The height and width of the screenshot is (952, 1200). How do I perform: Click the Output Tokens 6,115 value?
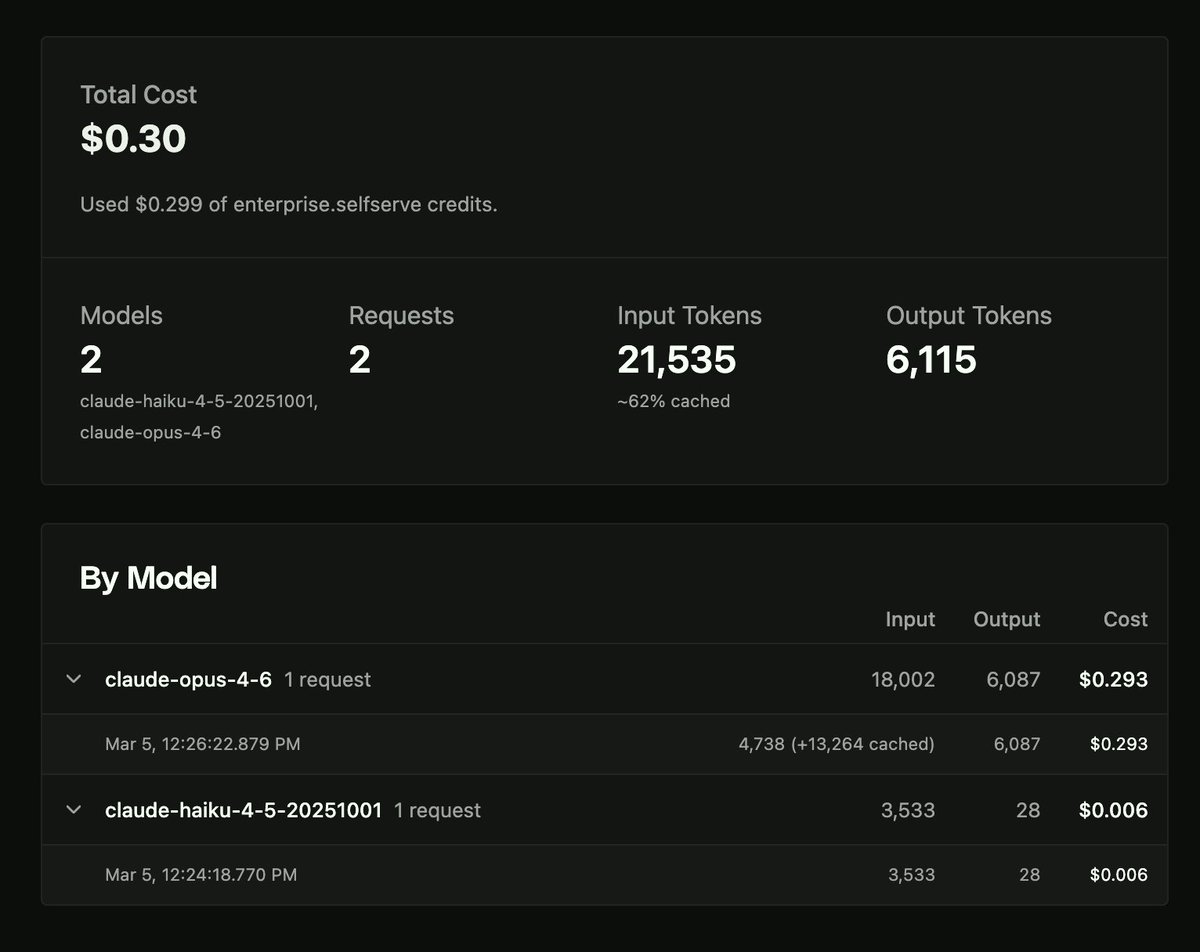pyautogui.click(x=931, y=360)
